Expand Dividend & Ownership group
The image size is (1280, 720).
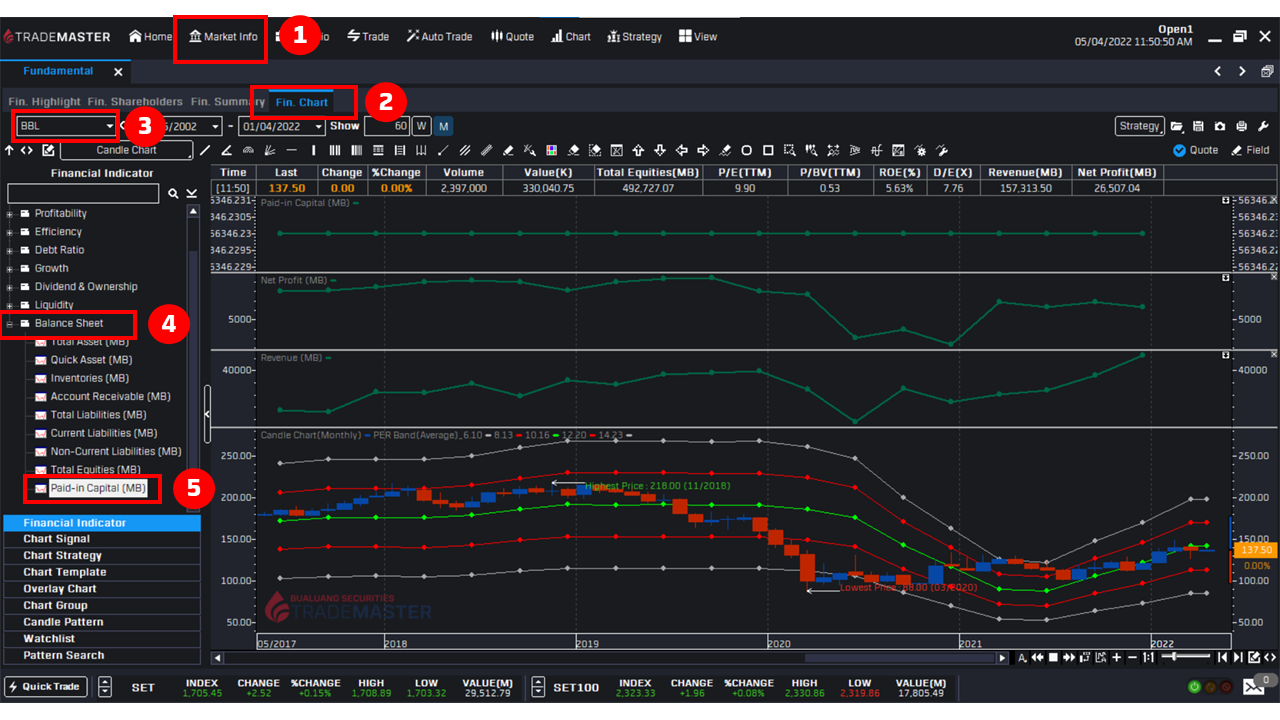[x=11, y=287]
